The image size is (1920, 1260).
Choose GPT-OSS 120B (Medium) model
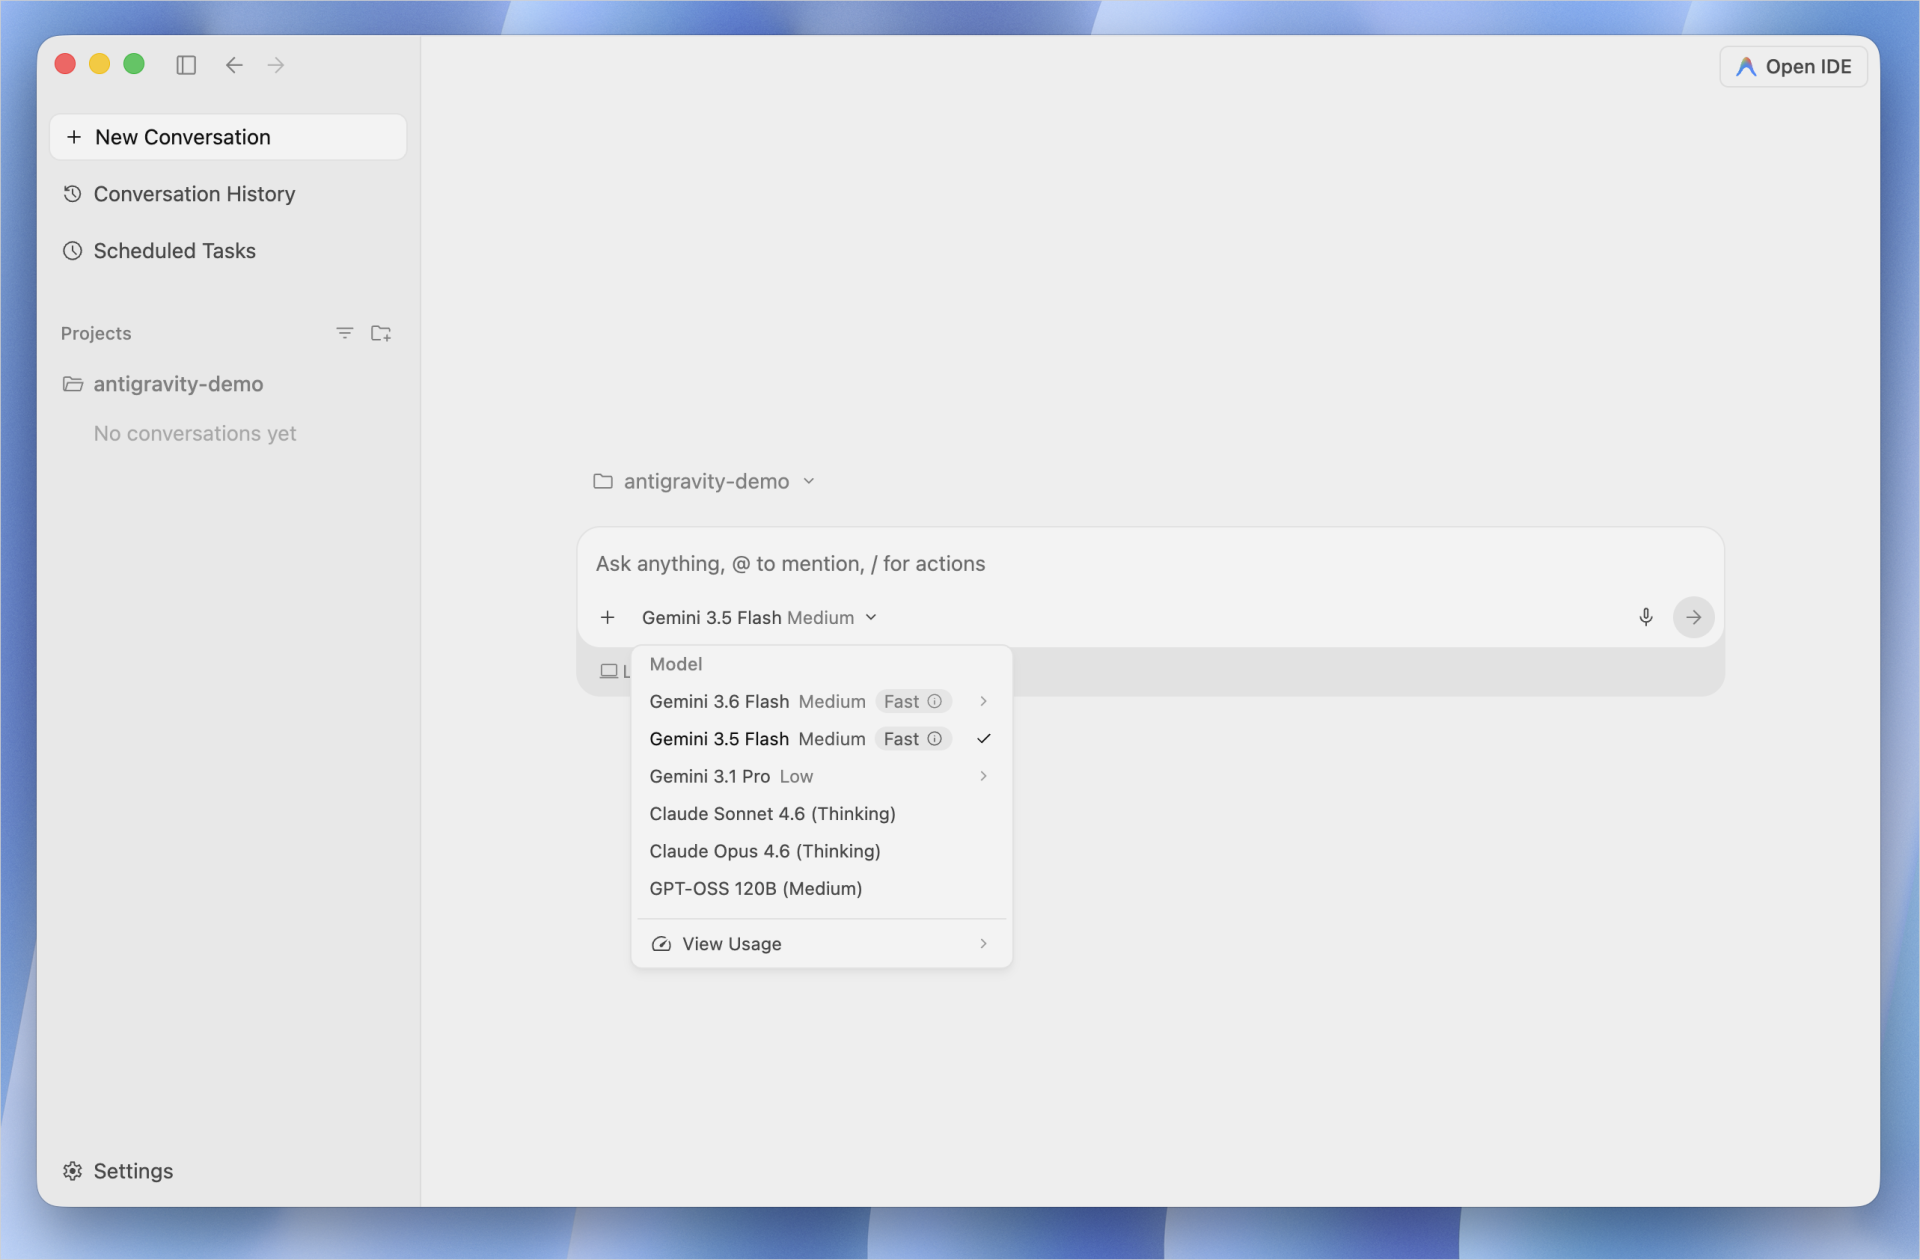tap(821, 889)
